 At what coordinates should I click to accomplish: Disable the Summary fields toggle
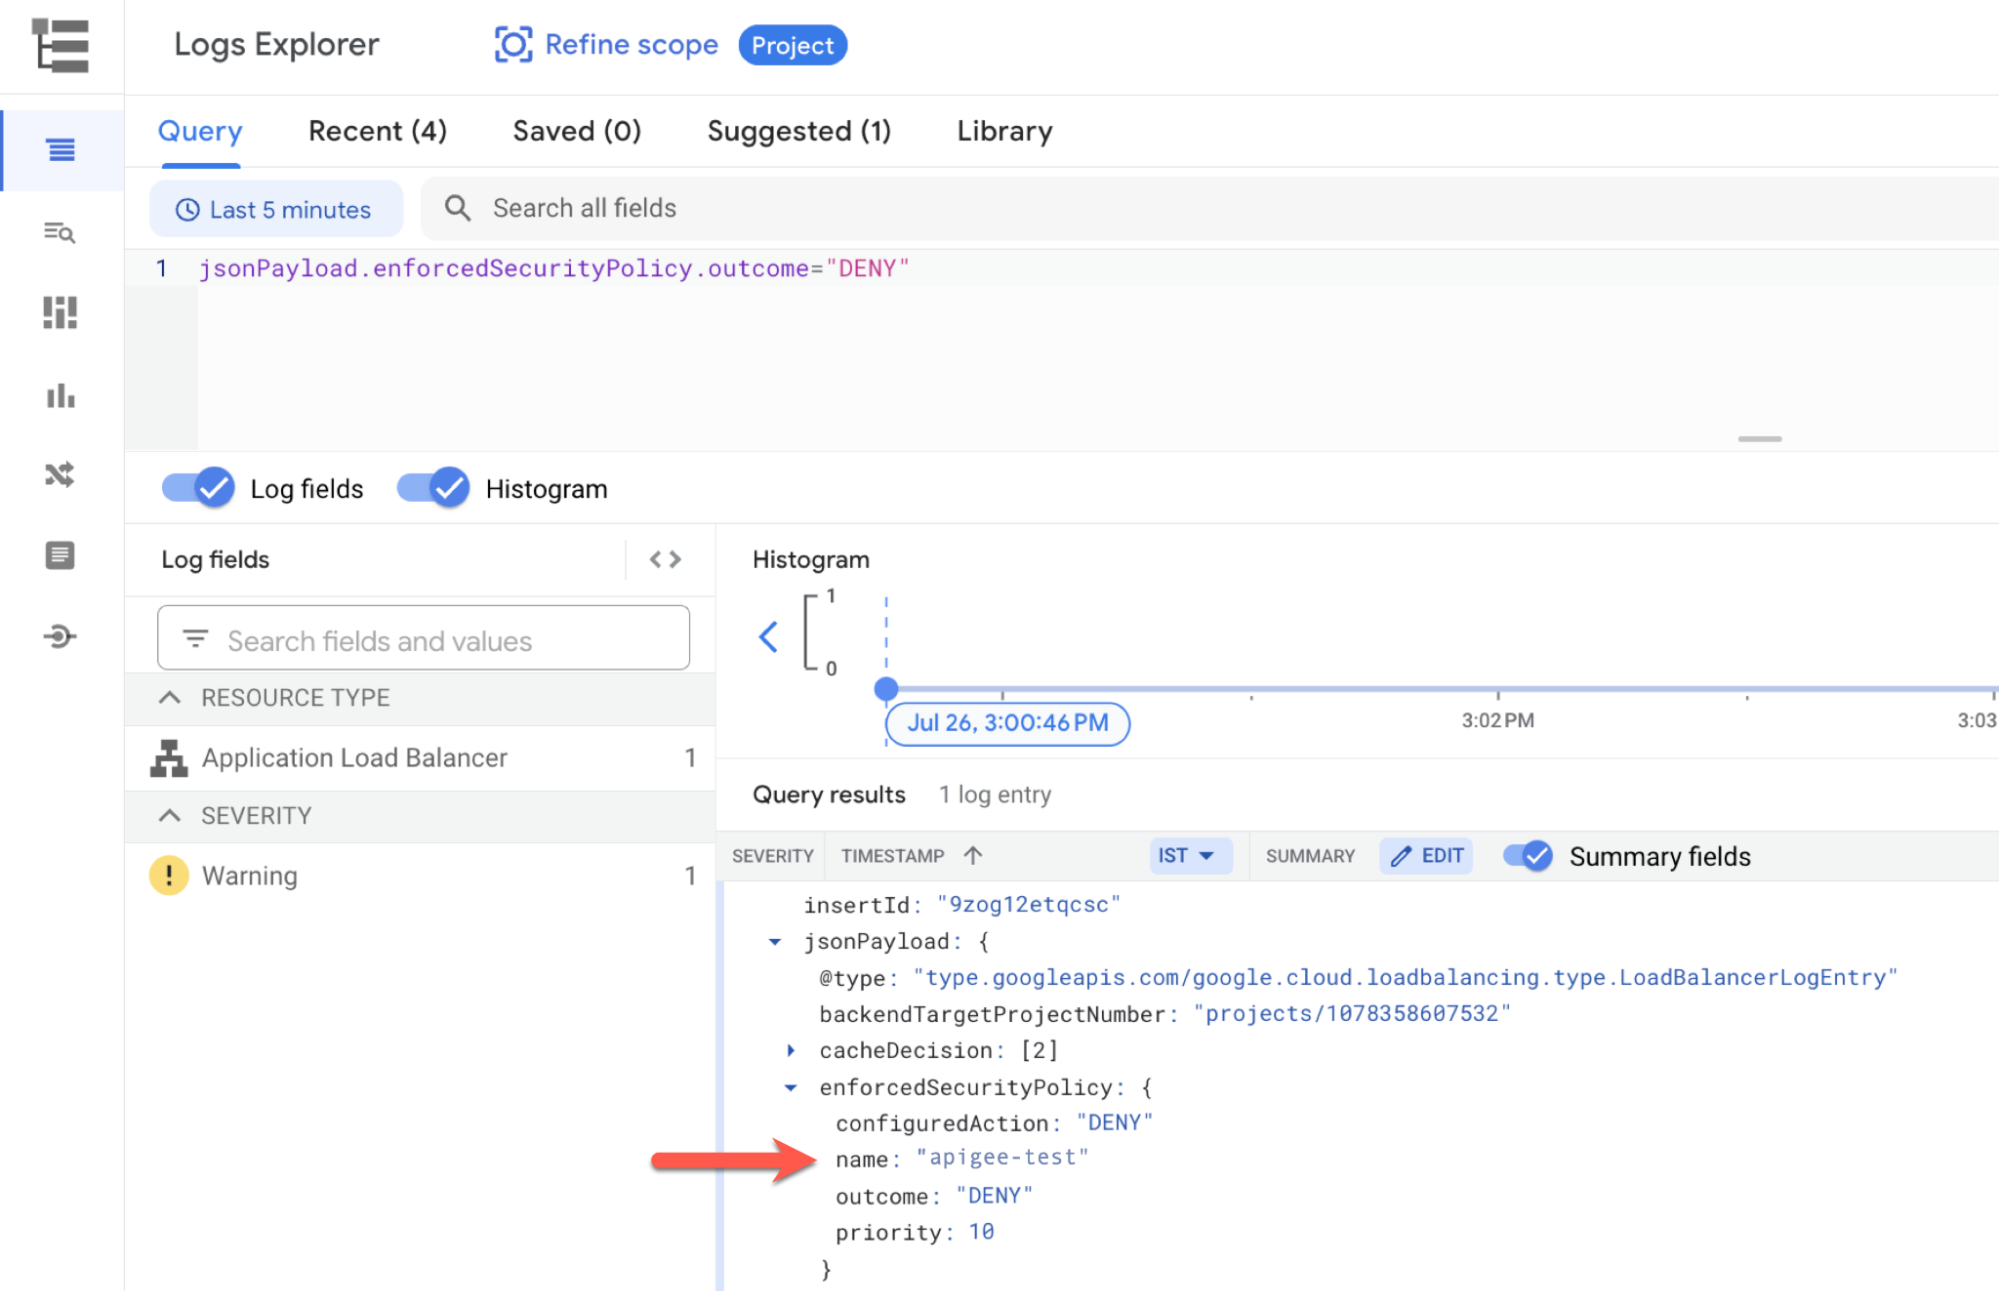[x=1527, y=856]
